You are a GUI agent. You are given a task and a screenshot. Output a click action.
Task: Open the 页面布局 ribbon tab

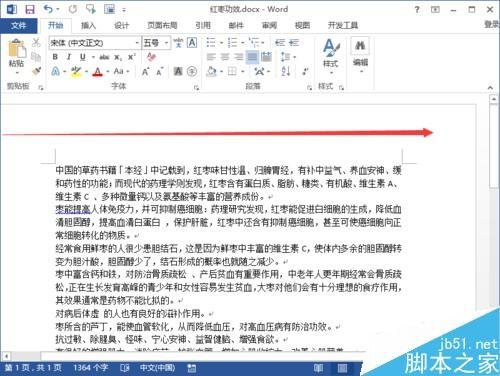click(x=162, y=25)
